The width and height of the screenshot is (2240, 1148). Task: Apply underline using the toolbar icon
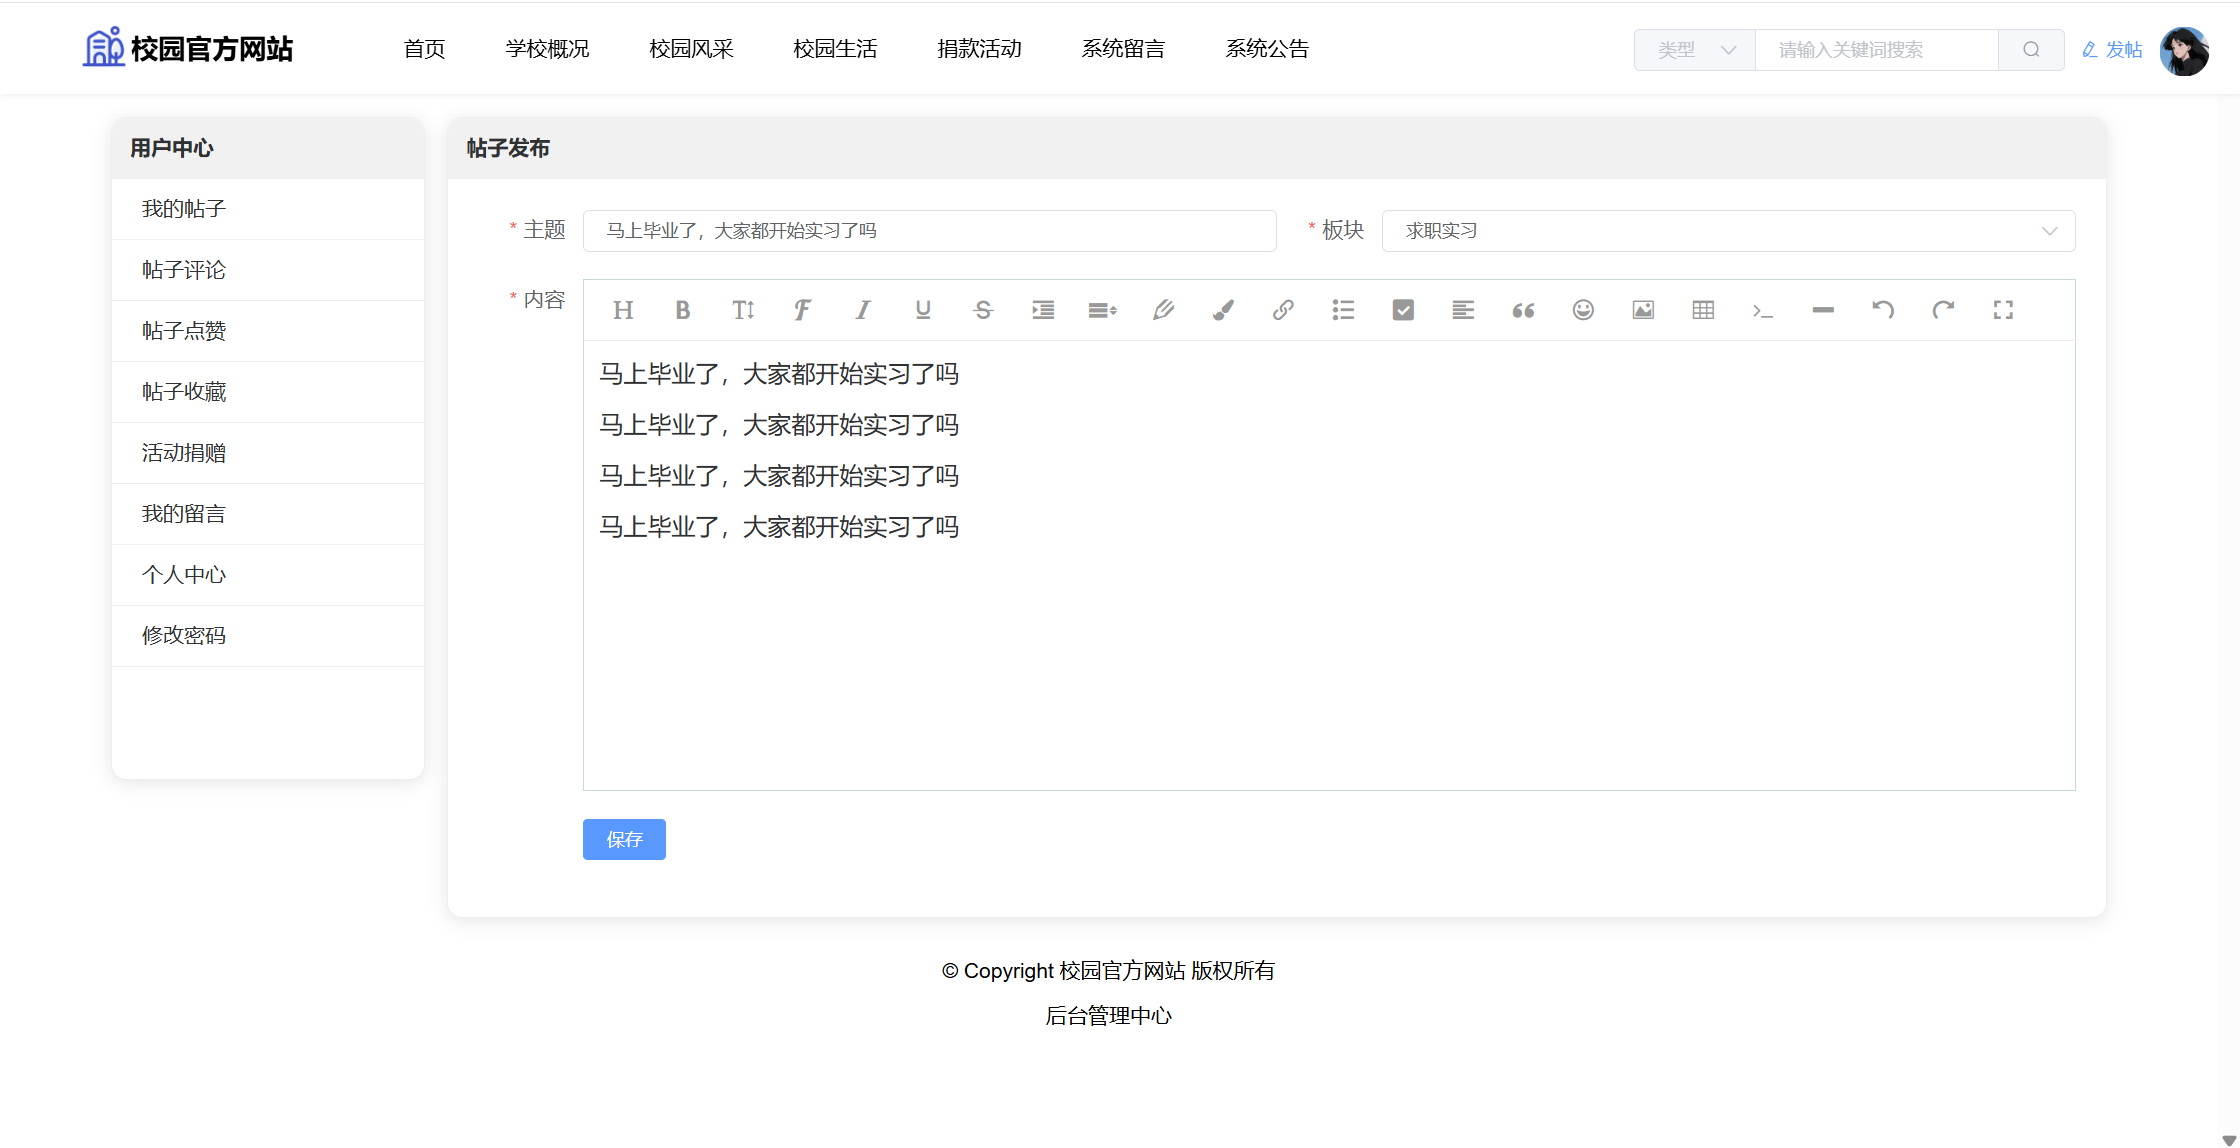[x=923, y=310]
